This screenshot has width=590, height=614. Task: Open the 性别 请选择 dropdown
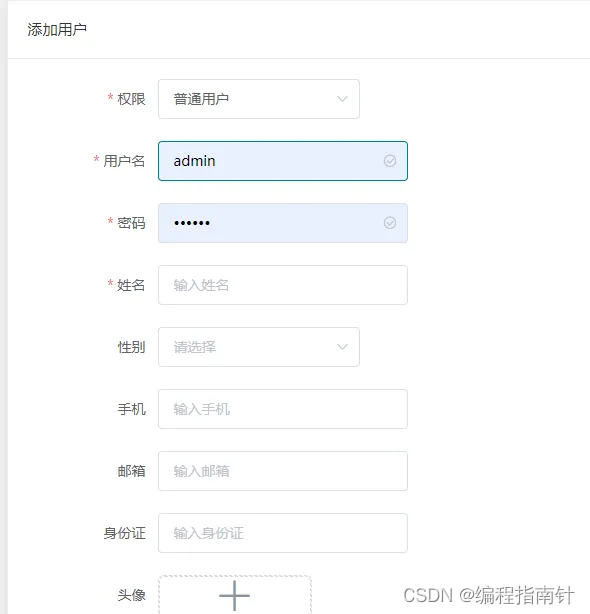pos(259,347)
